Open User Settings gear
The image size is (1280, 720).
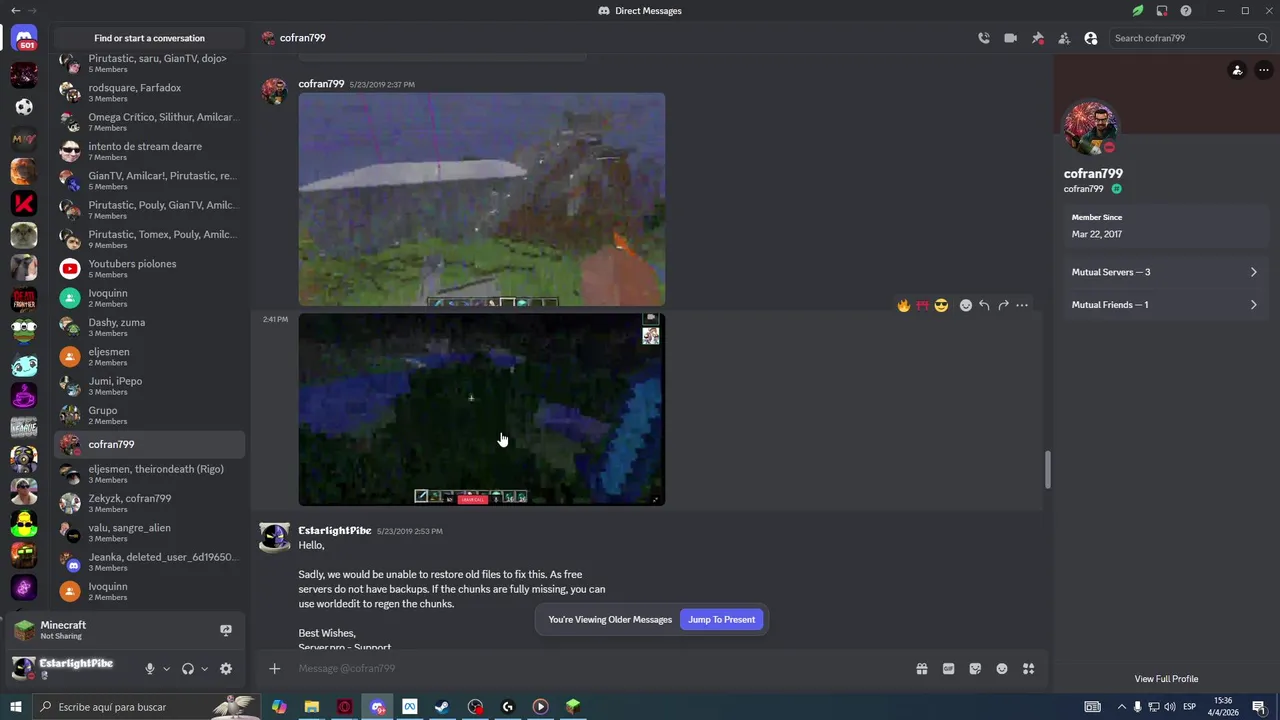[226, 669]
